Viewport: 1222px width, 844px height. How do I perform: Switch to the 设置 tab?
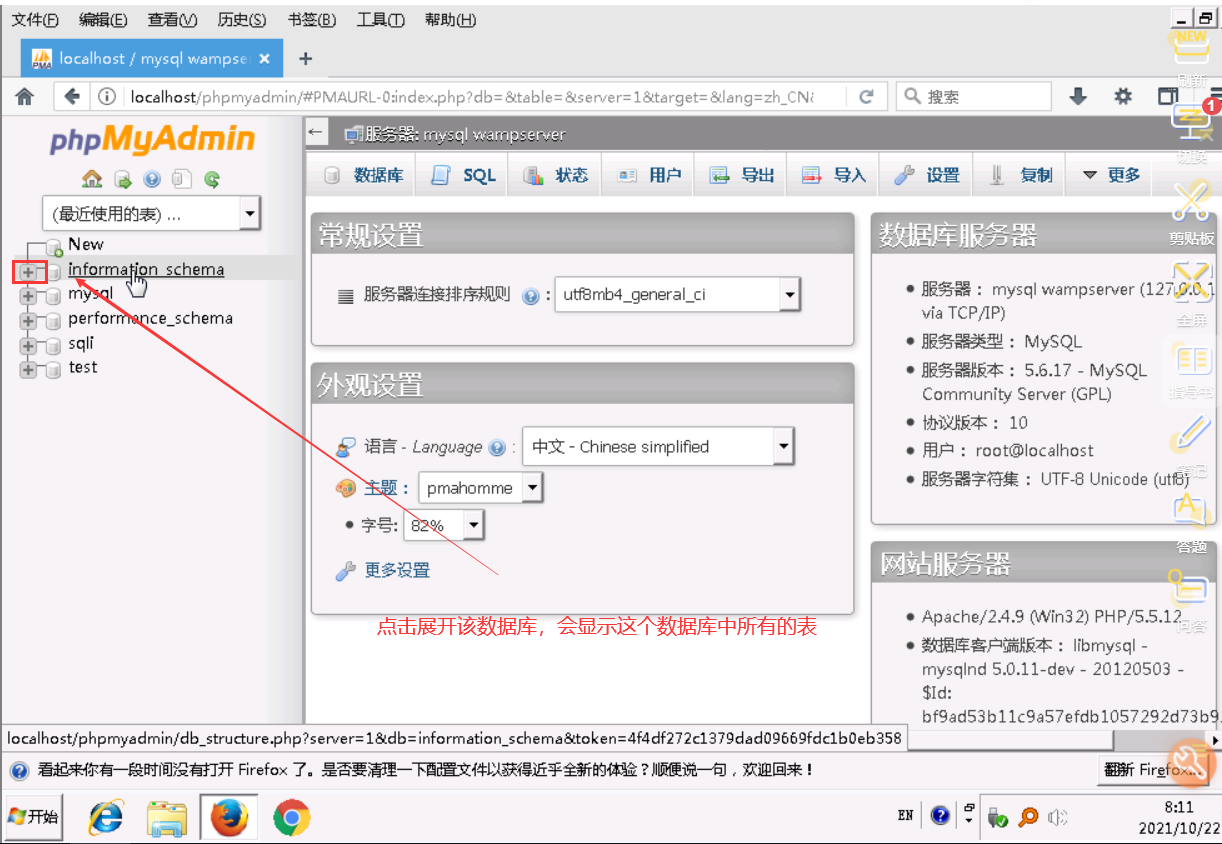(927, 175)
